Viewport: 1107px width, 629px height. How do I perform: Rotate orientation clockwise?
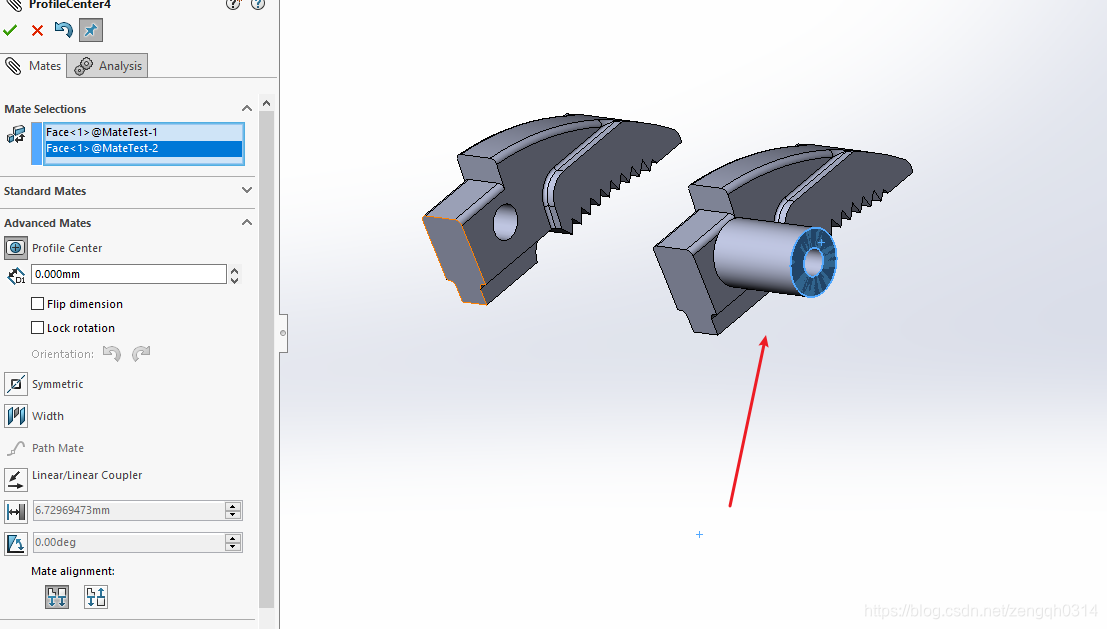coord(141,353)
